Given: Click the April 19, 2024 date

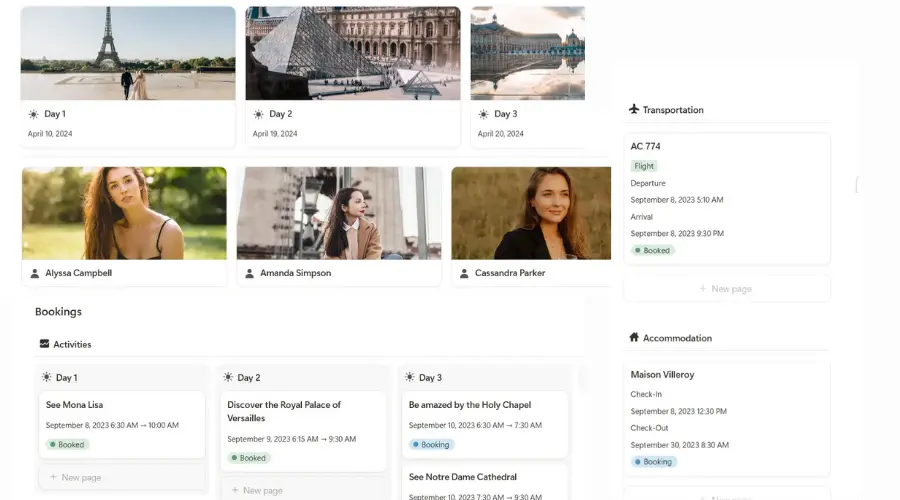Looking at the screenshot, I should [x=275, y=134].
